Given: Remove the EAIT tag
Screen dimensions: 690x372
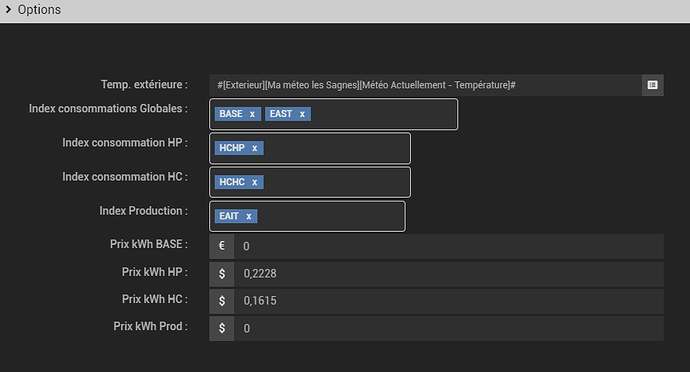Looking at the screenshot, I should (249, 216).
